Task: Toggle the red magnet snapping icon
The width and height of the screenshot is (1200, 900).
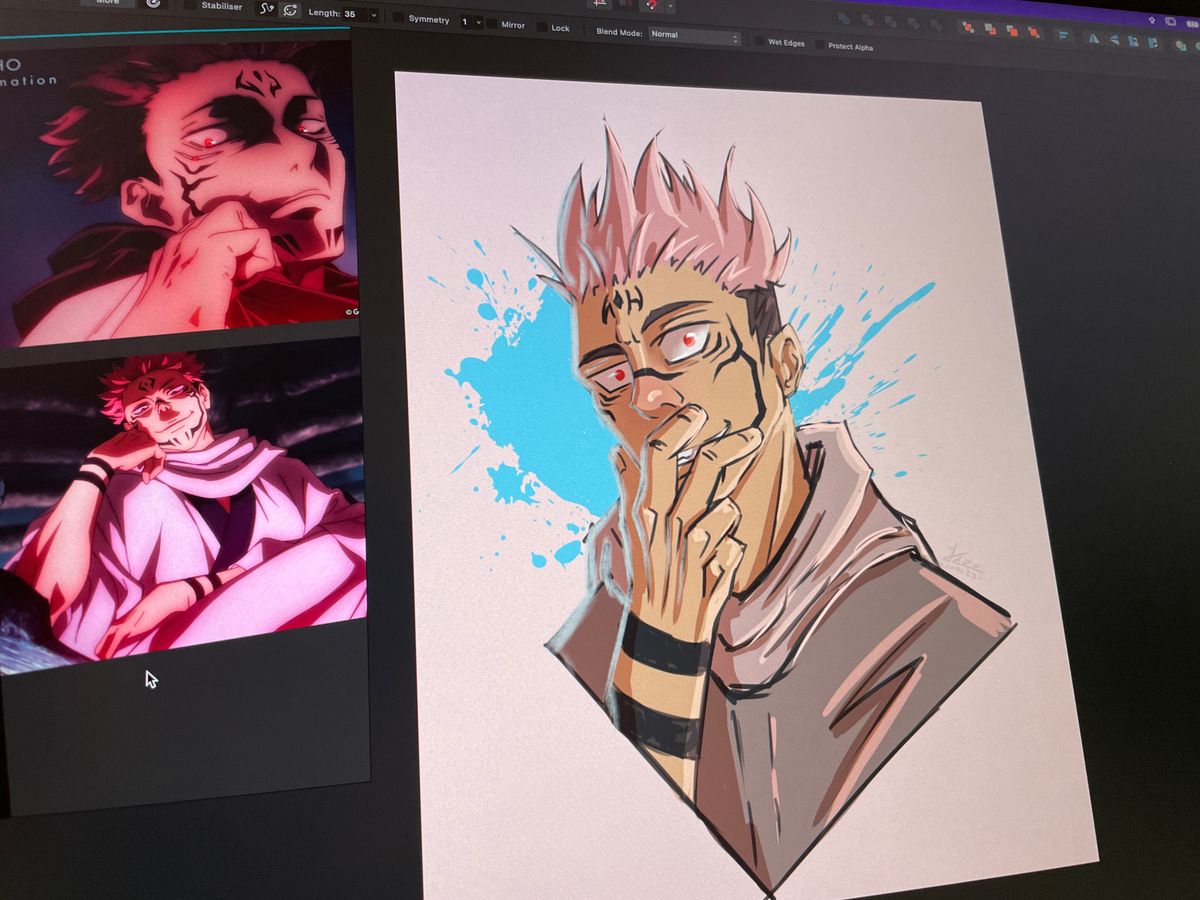Action: click(x=651, y=4)
